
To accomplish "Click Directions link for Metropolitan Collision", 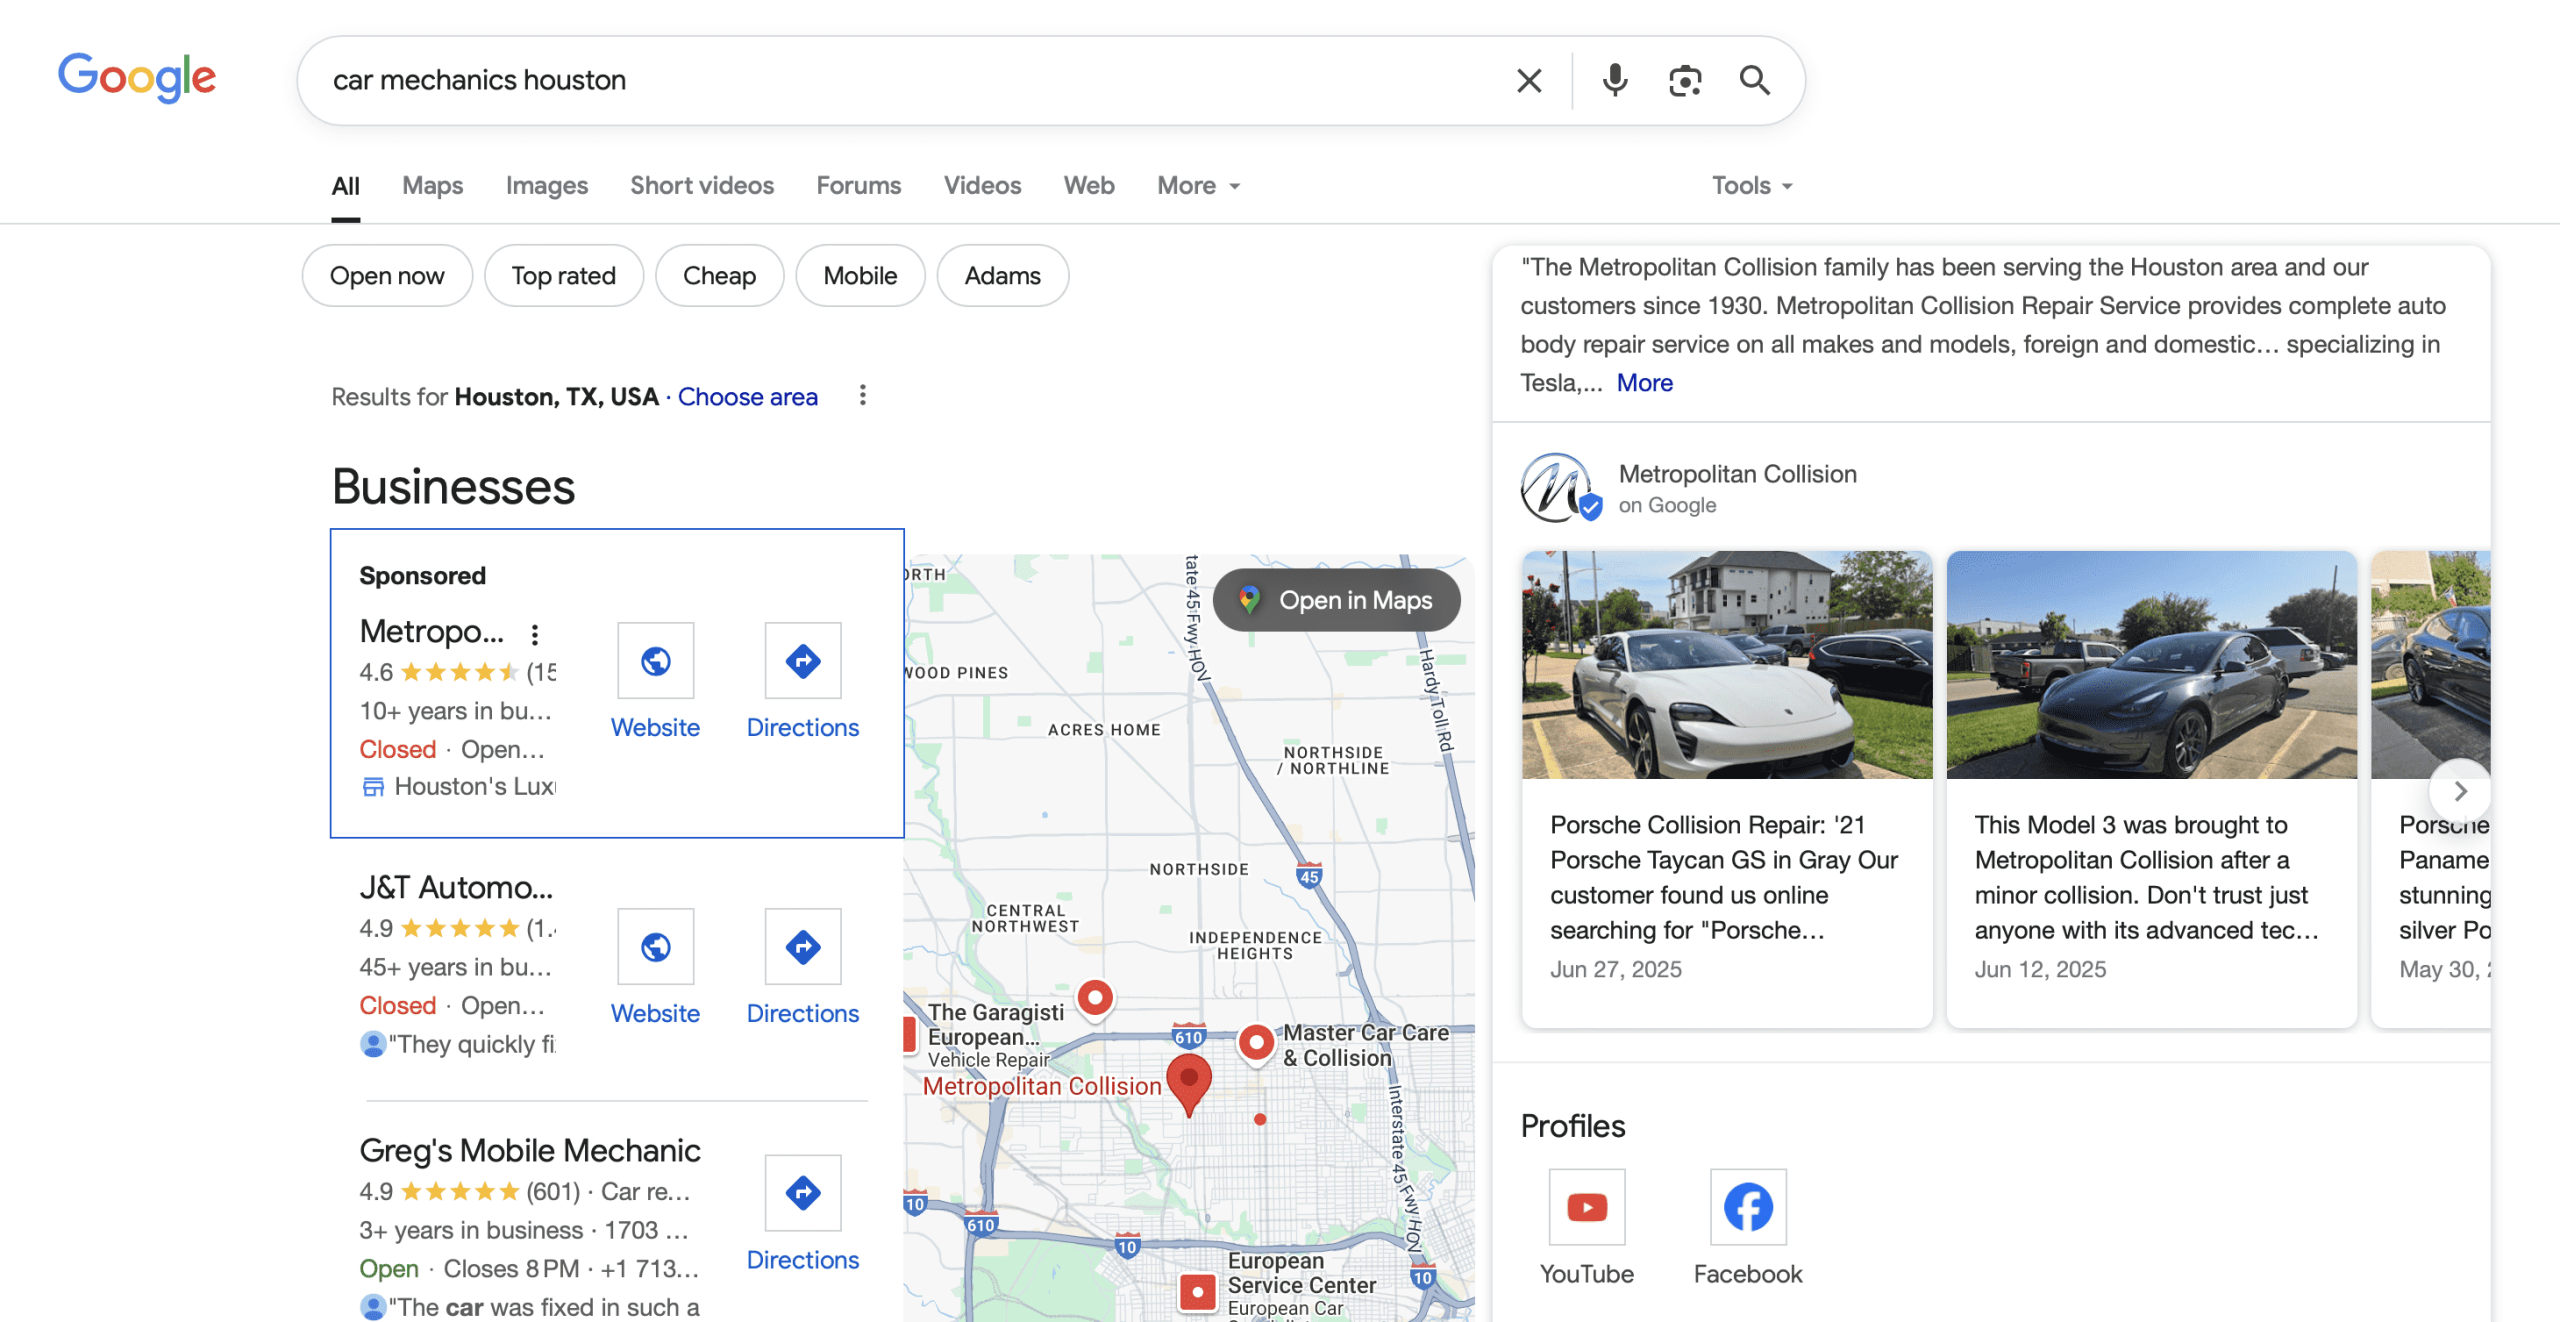I will tap(803, 727).
